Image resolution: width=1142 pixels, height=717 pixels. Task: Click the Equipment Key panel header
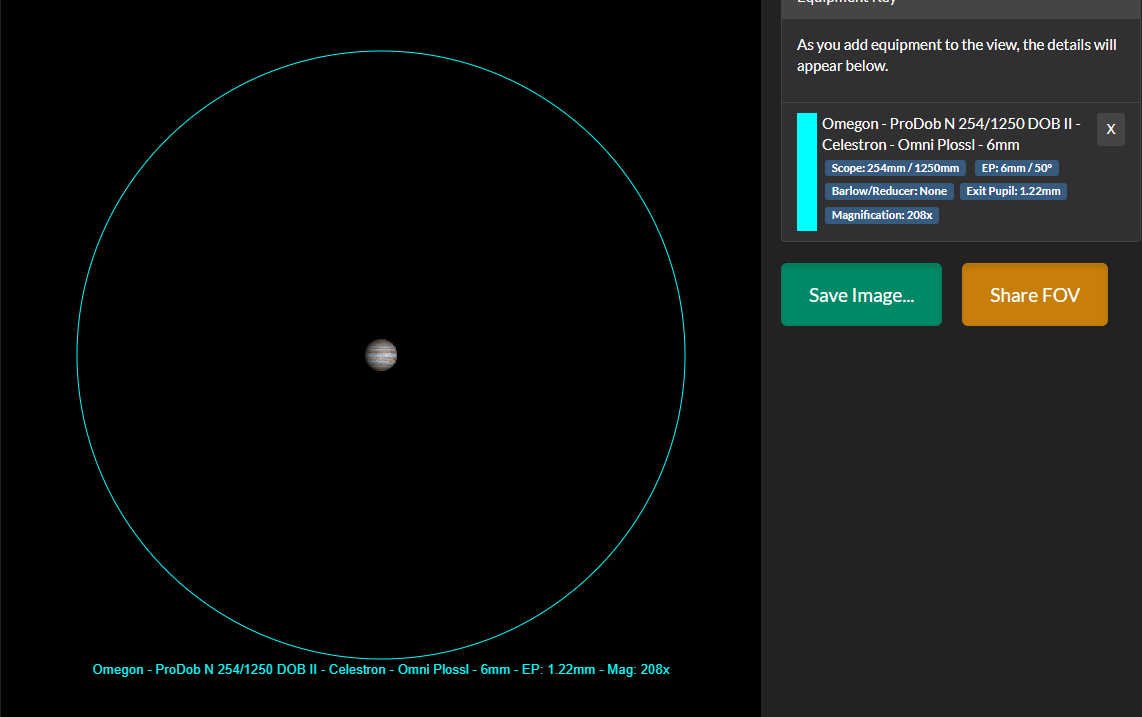[x=961, y=4]
